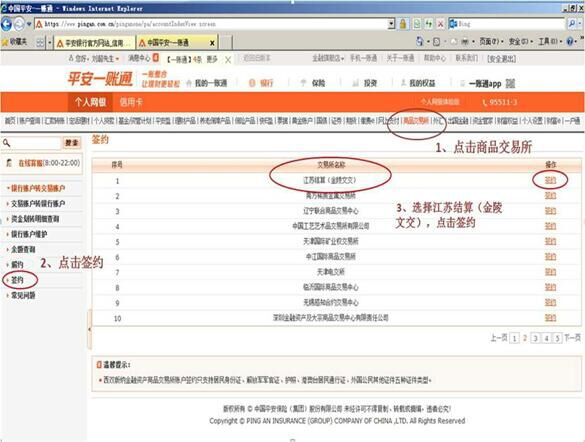The image size is (585, 442).
Task: Dismiss the 一账通 message notice with X
Action: (x=228, y=60)
